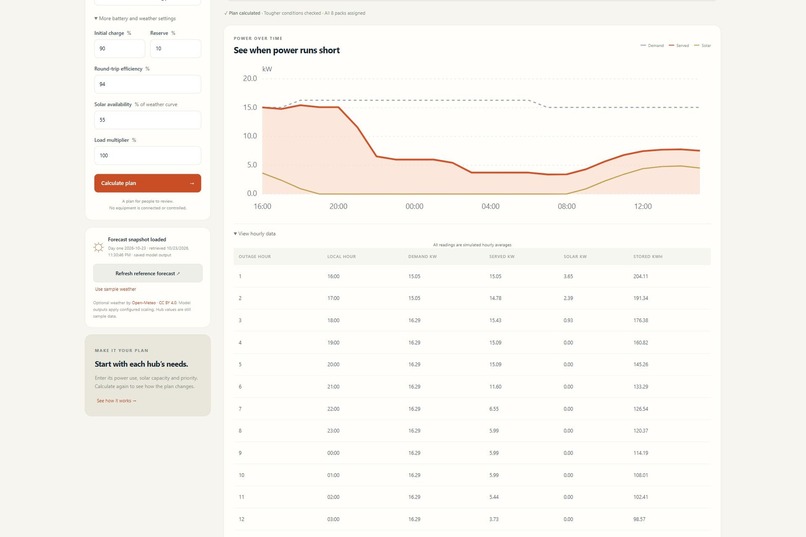
Task: Click served value 5.44 in the table
Action: 494,497
